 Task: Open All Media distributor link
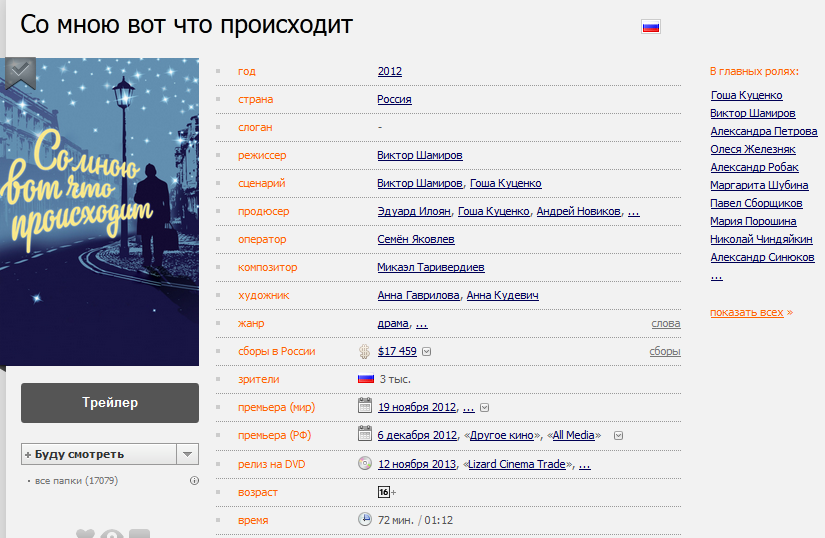pos(574,435)
